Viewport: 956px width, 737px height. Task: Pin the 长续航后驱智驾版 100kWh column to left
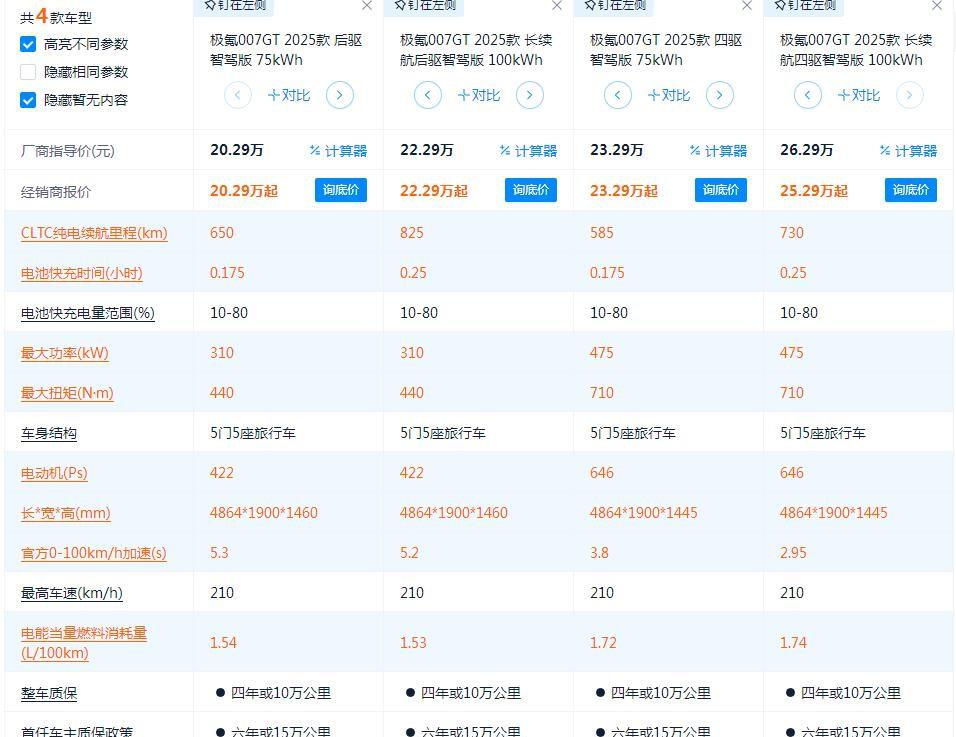tap(426, 5)
